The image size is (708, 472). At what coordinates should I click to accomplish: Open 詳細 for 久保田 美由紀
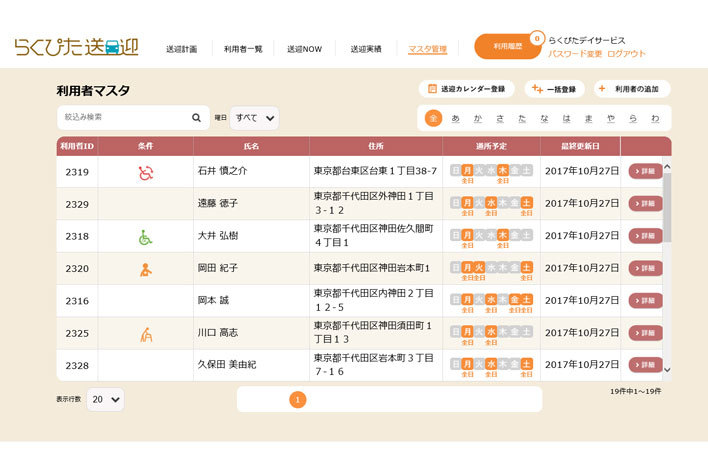(645, 365)
